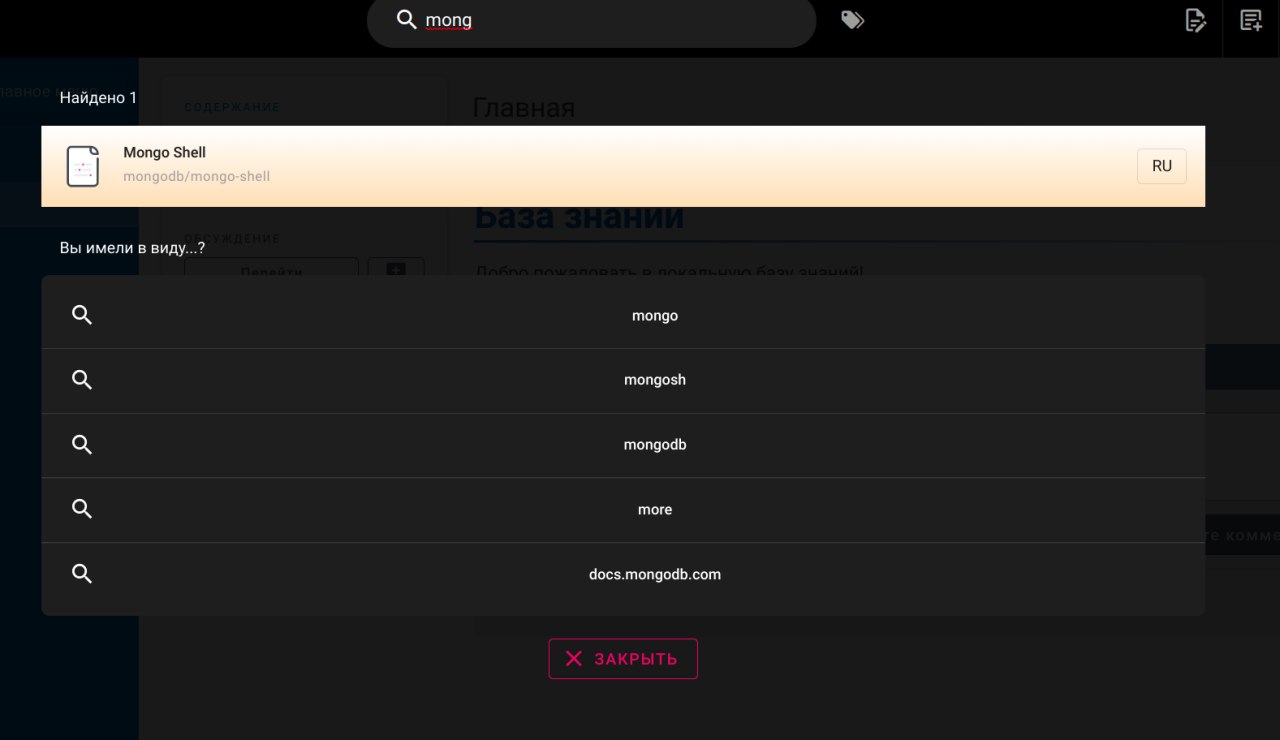The height and width of the screenshot is (740, 1280).
Task: Open the Mongo Shell search result
Action: pyautogui.click(x=623, y=166)
